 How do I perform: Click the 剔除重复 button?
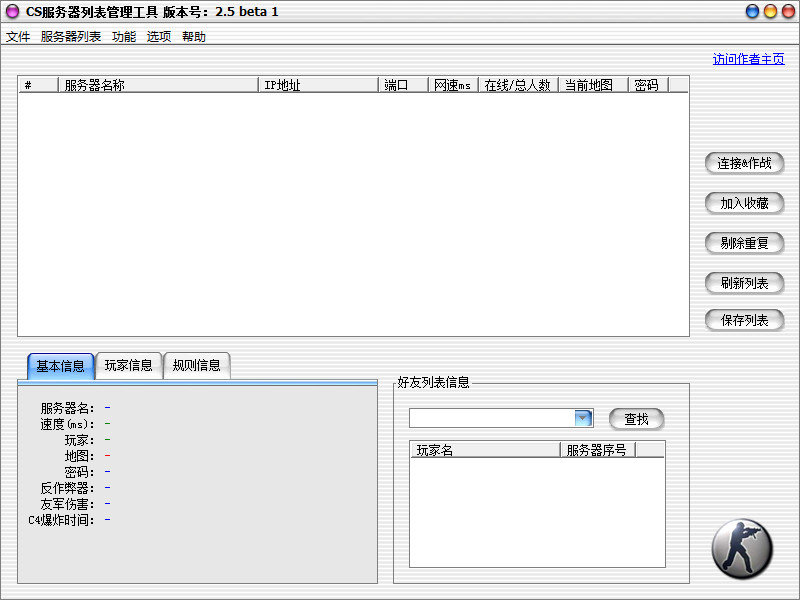pos(744,243)
